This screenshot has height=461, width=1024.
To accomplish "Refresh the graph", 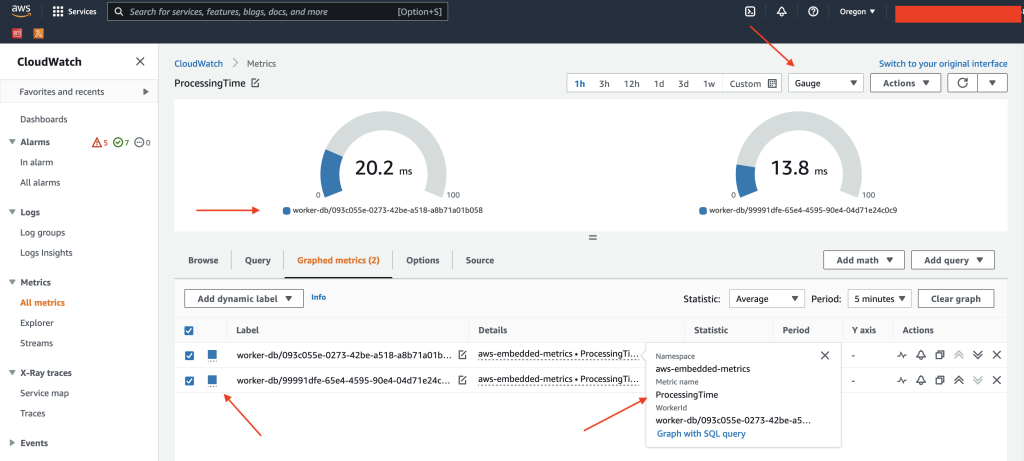I will 962,83.
